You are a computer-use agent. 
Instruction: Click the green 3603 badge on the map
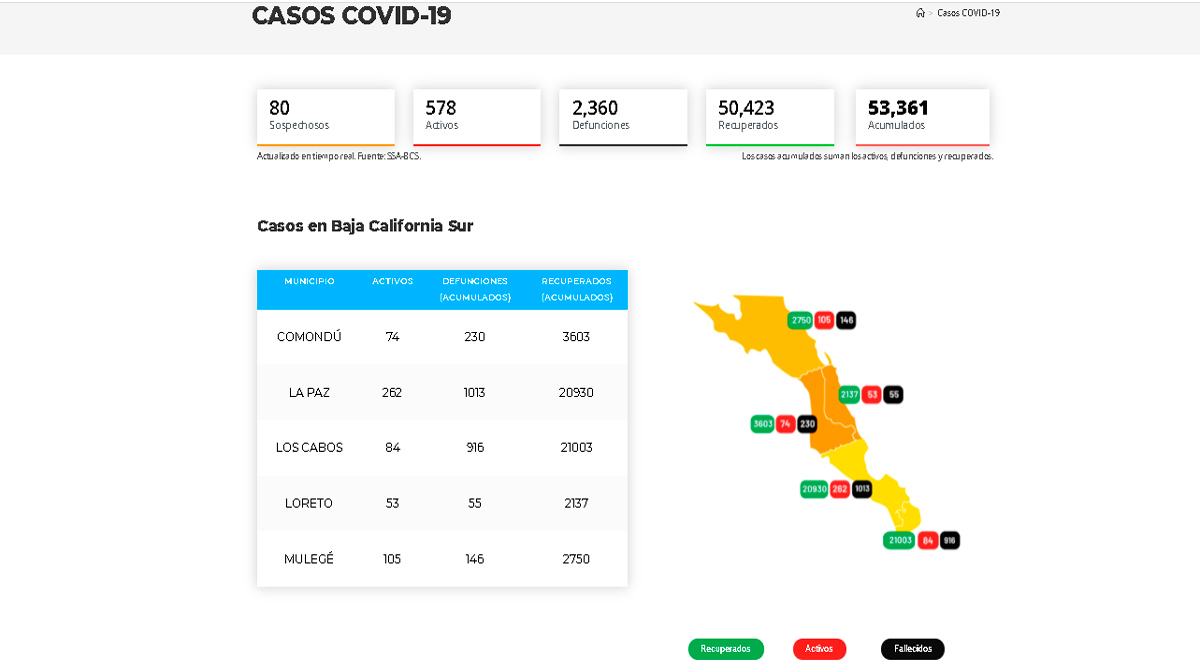coord(763,424)
